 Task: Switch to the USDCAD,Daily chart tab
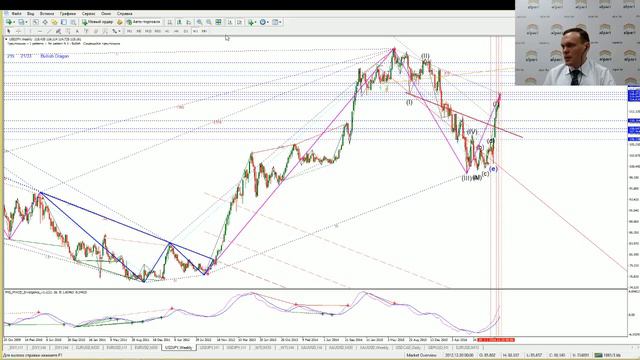coord(407,348)
